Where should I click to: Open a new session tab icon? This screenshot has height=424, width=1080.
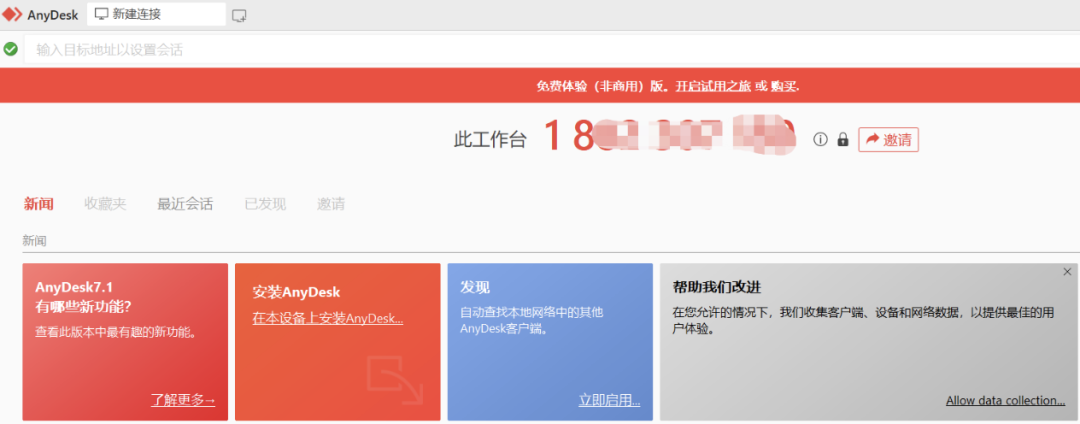pyautogui.click(x=239, y=16)
